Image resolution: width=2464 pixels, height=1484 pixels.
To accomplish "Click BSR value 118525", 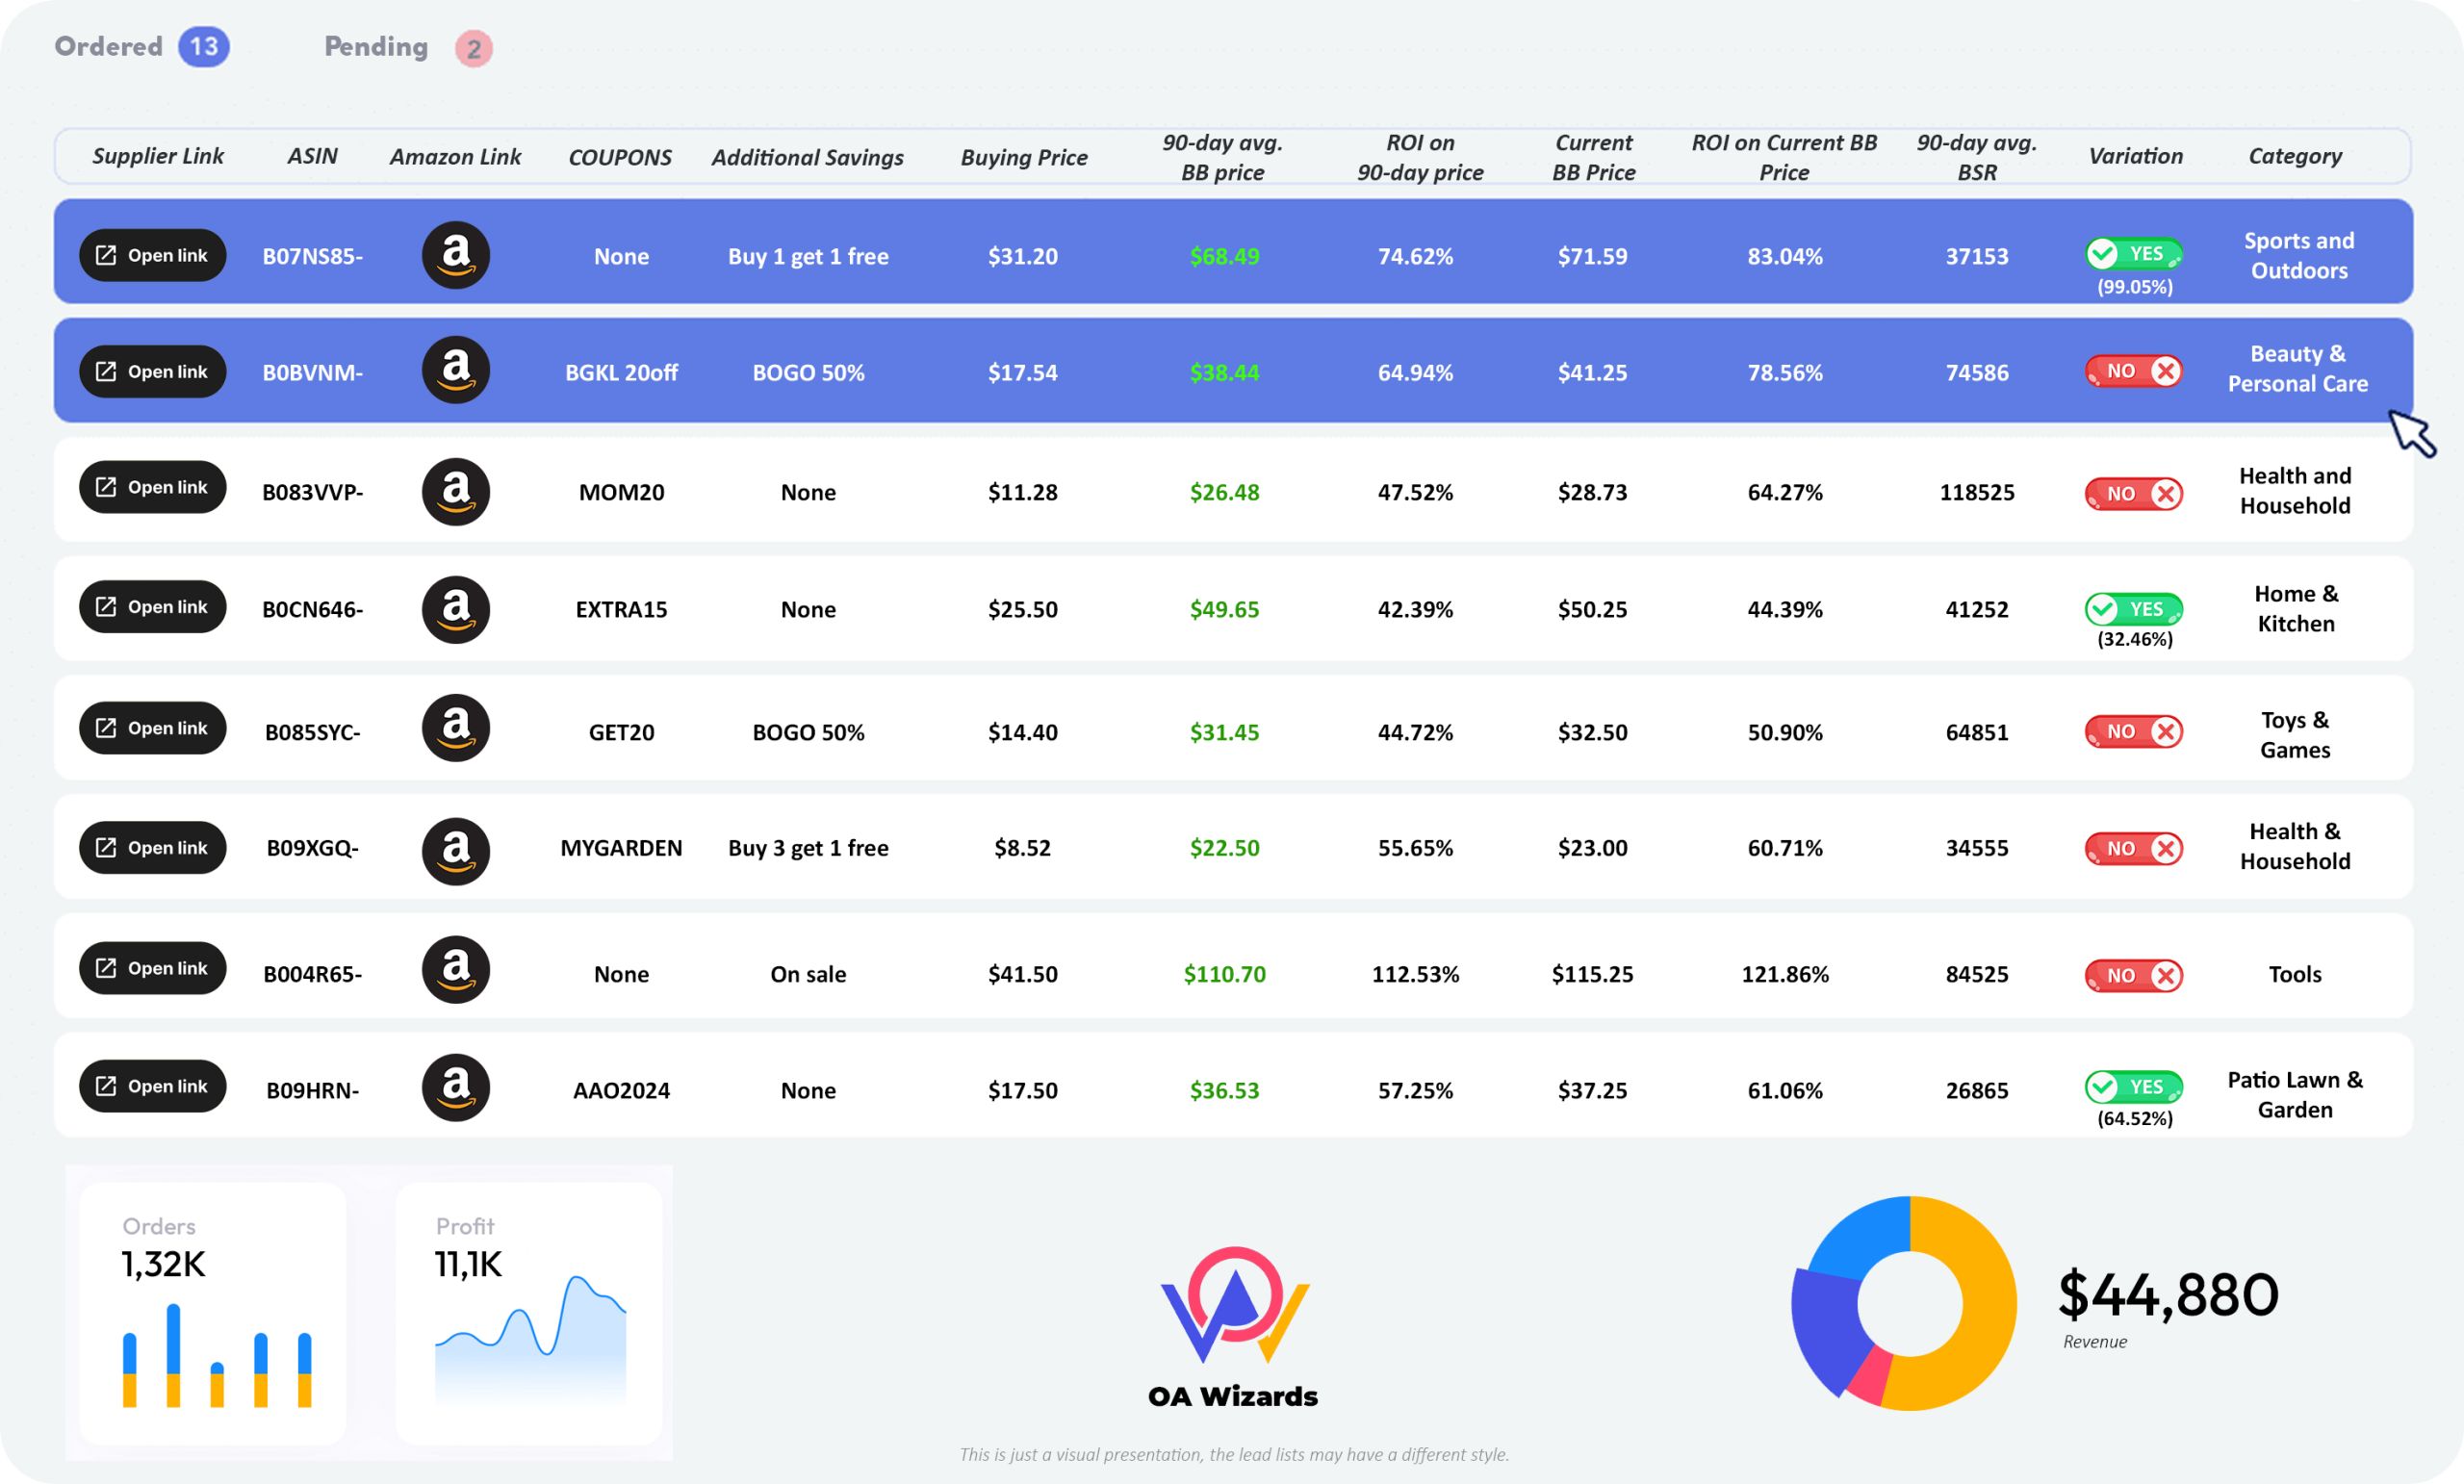I will pos(1976,492).
